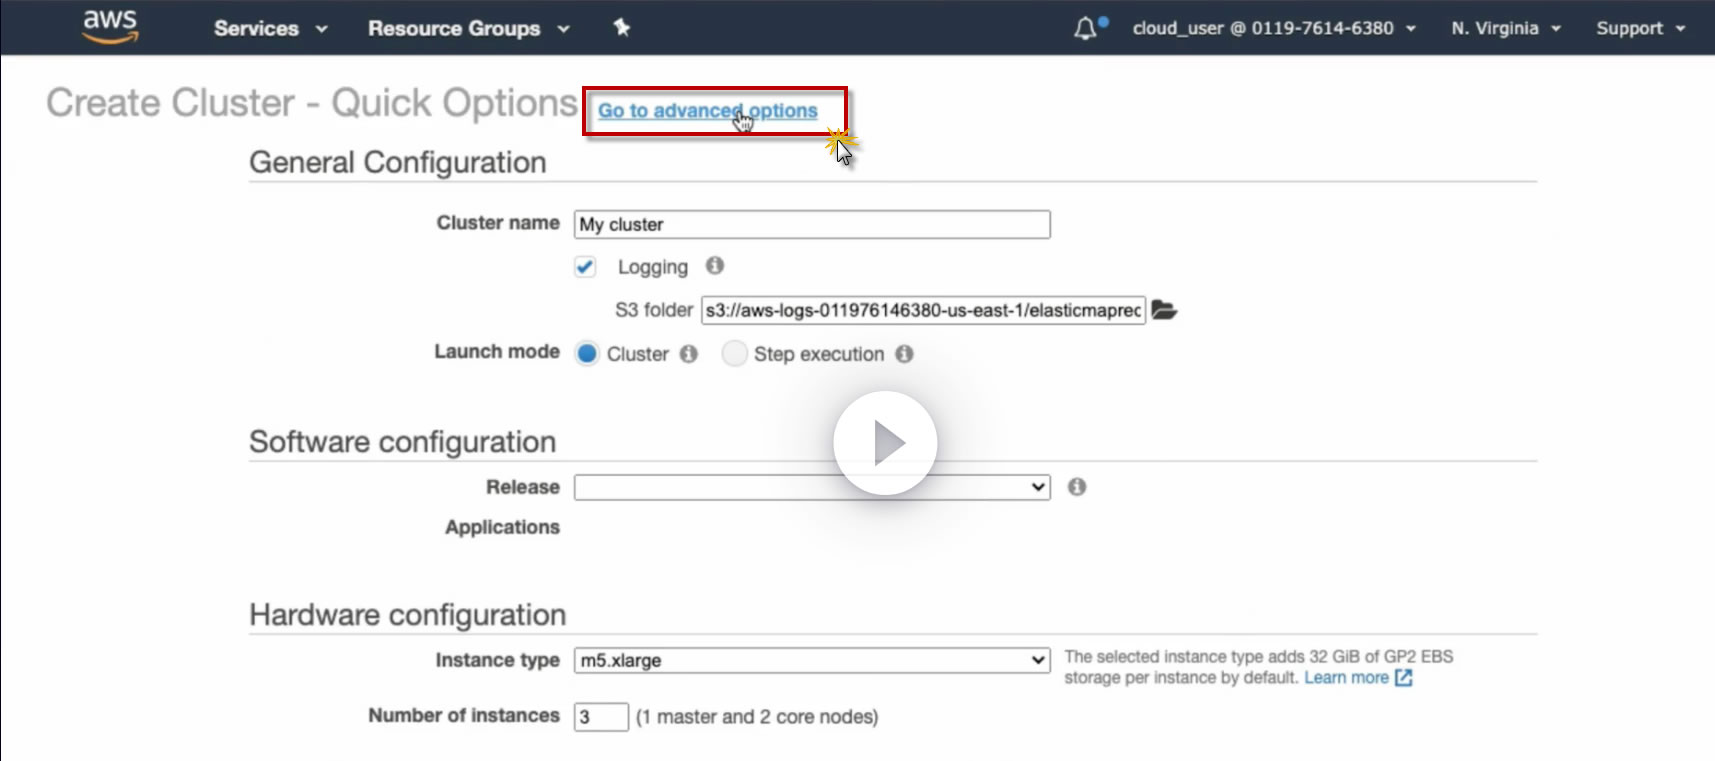Open the notifications bell icon

1086,28
